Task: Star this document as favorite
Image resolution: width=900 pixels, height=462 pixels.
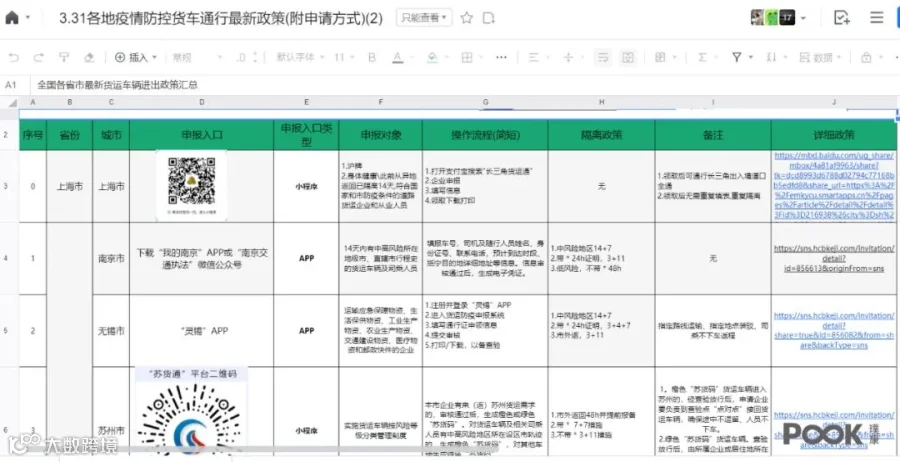Action: click(x=467, y=18)
